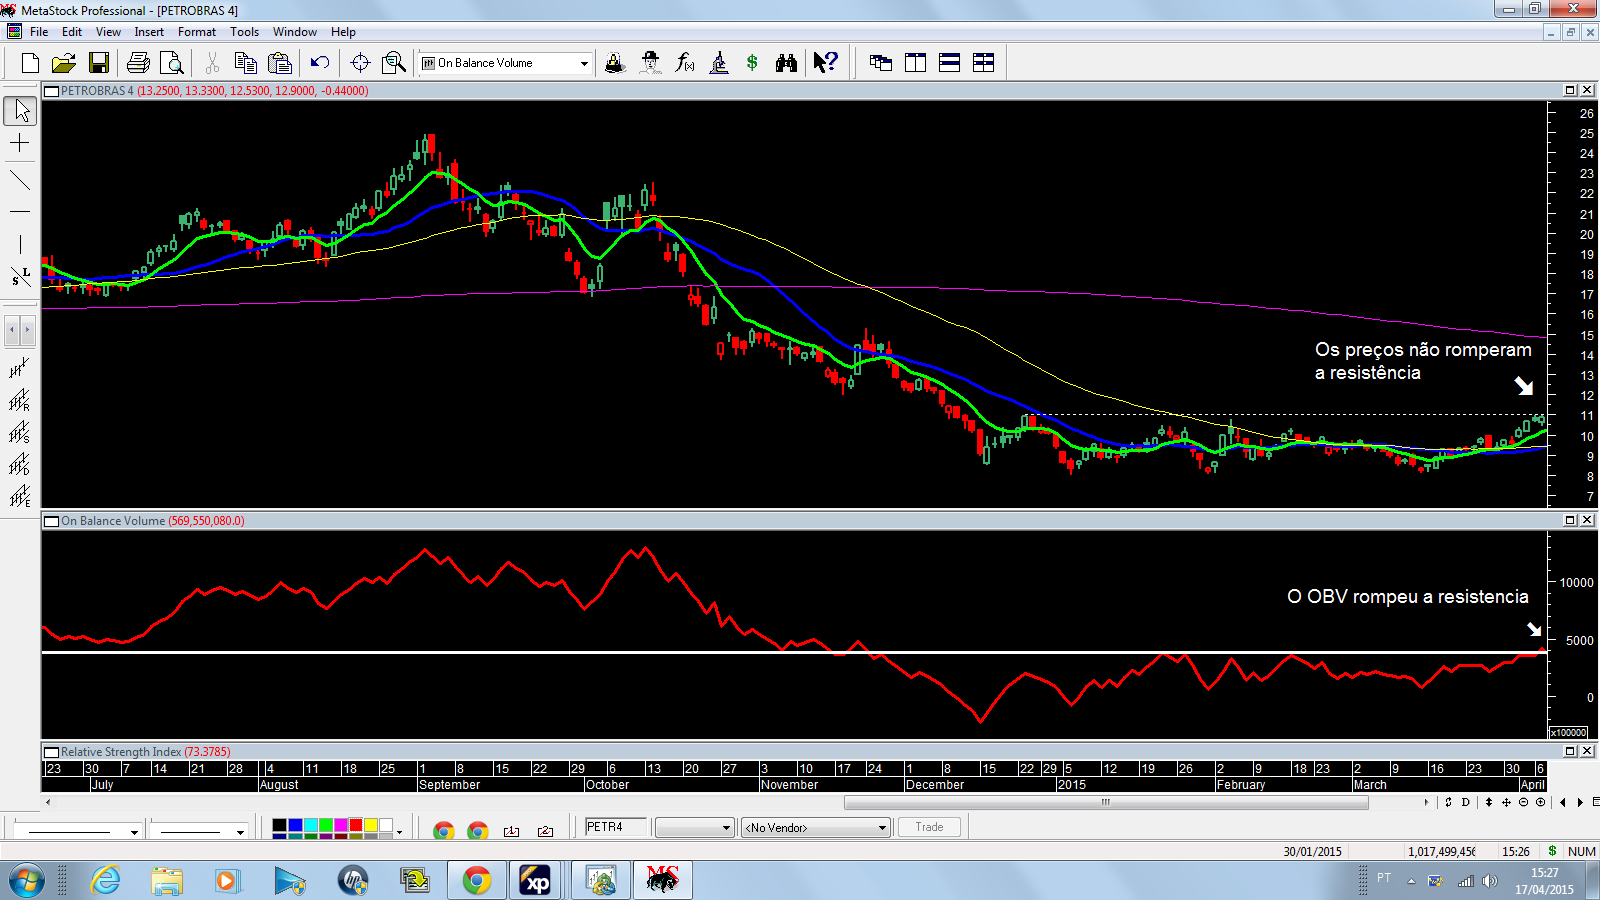Click the next-security right arrow near the scrollbar
This screenshot has width=1600, height=900.
tap(1581, 802)
